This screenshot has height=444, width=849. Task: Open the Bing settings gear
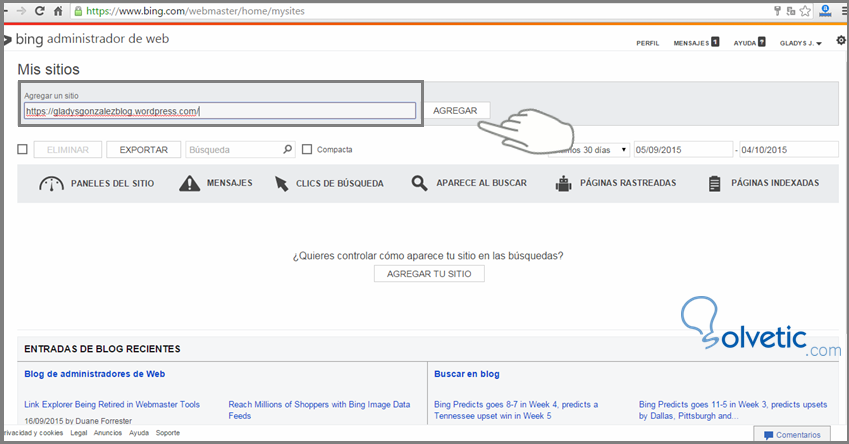[840, 41]
